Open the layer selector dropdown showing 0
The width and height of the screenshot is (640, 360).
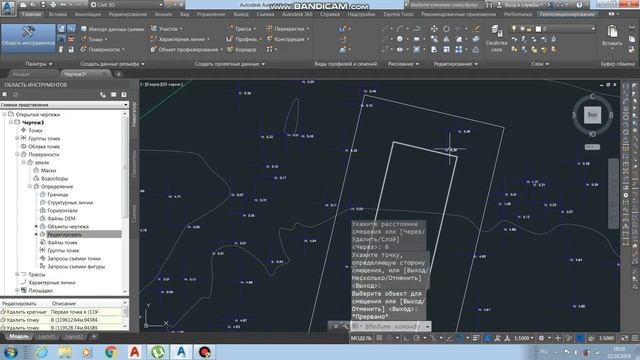pyautogui.click(x=553, y=29)
